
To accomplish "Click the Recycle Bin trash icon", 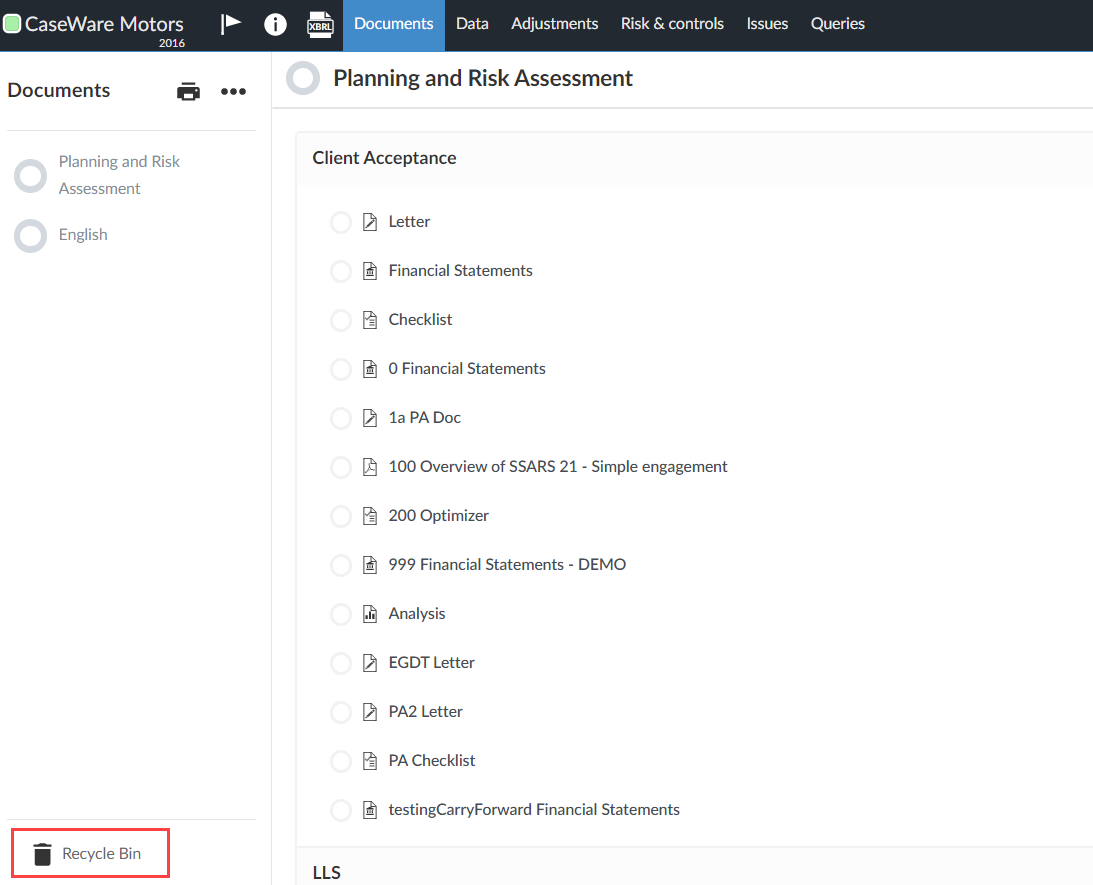I will [41, 853].
